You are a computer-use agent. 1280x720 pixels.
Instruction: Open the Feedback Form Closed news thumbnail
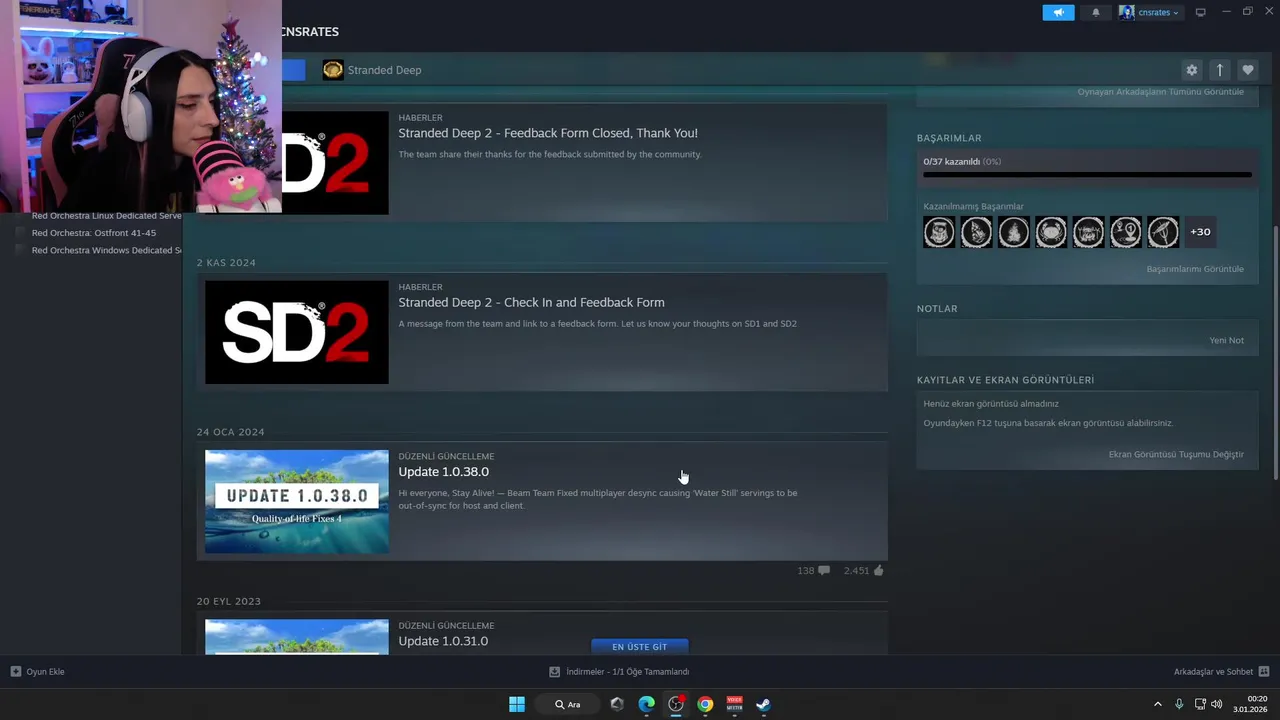click(x=335, y=163)
